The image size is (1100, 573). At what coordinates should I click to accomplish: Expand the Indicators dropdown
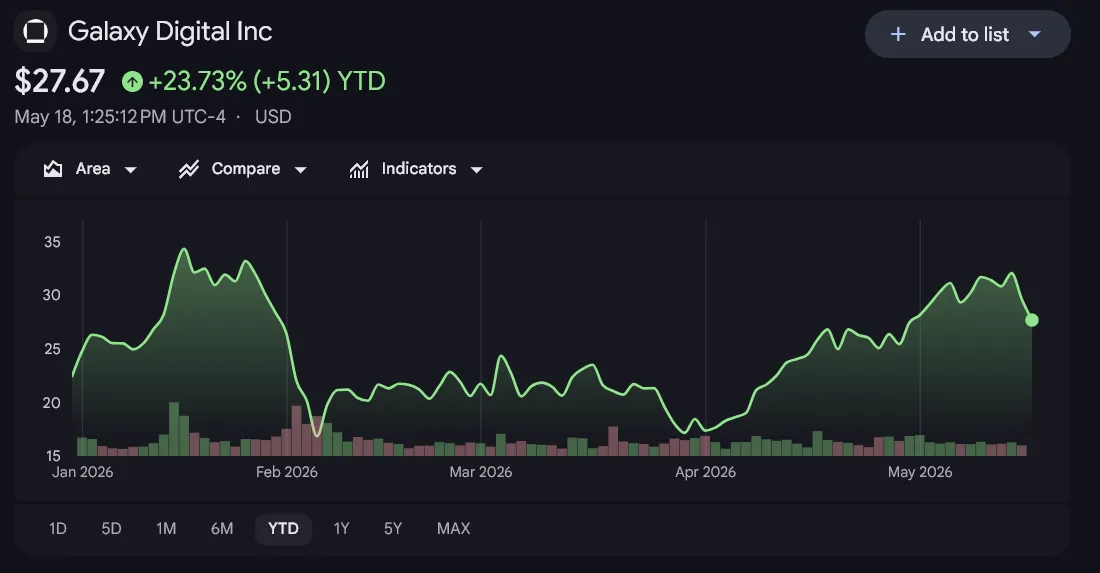click(x=476, y=170)
